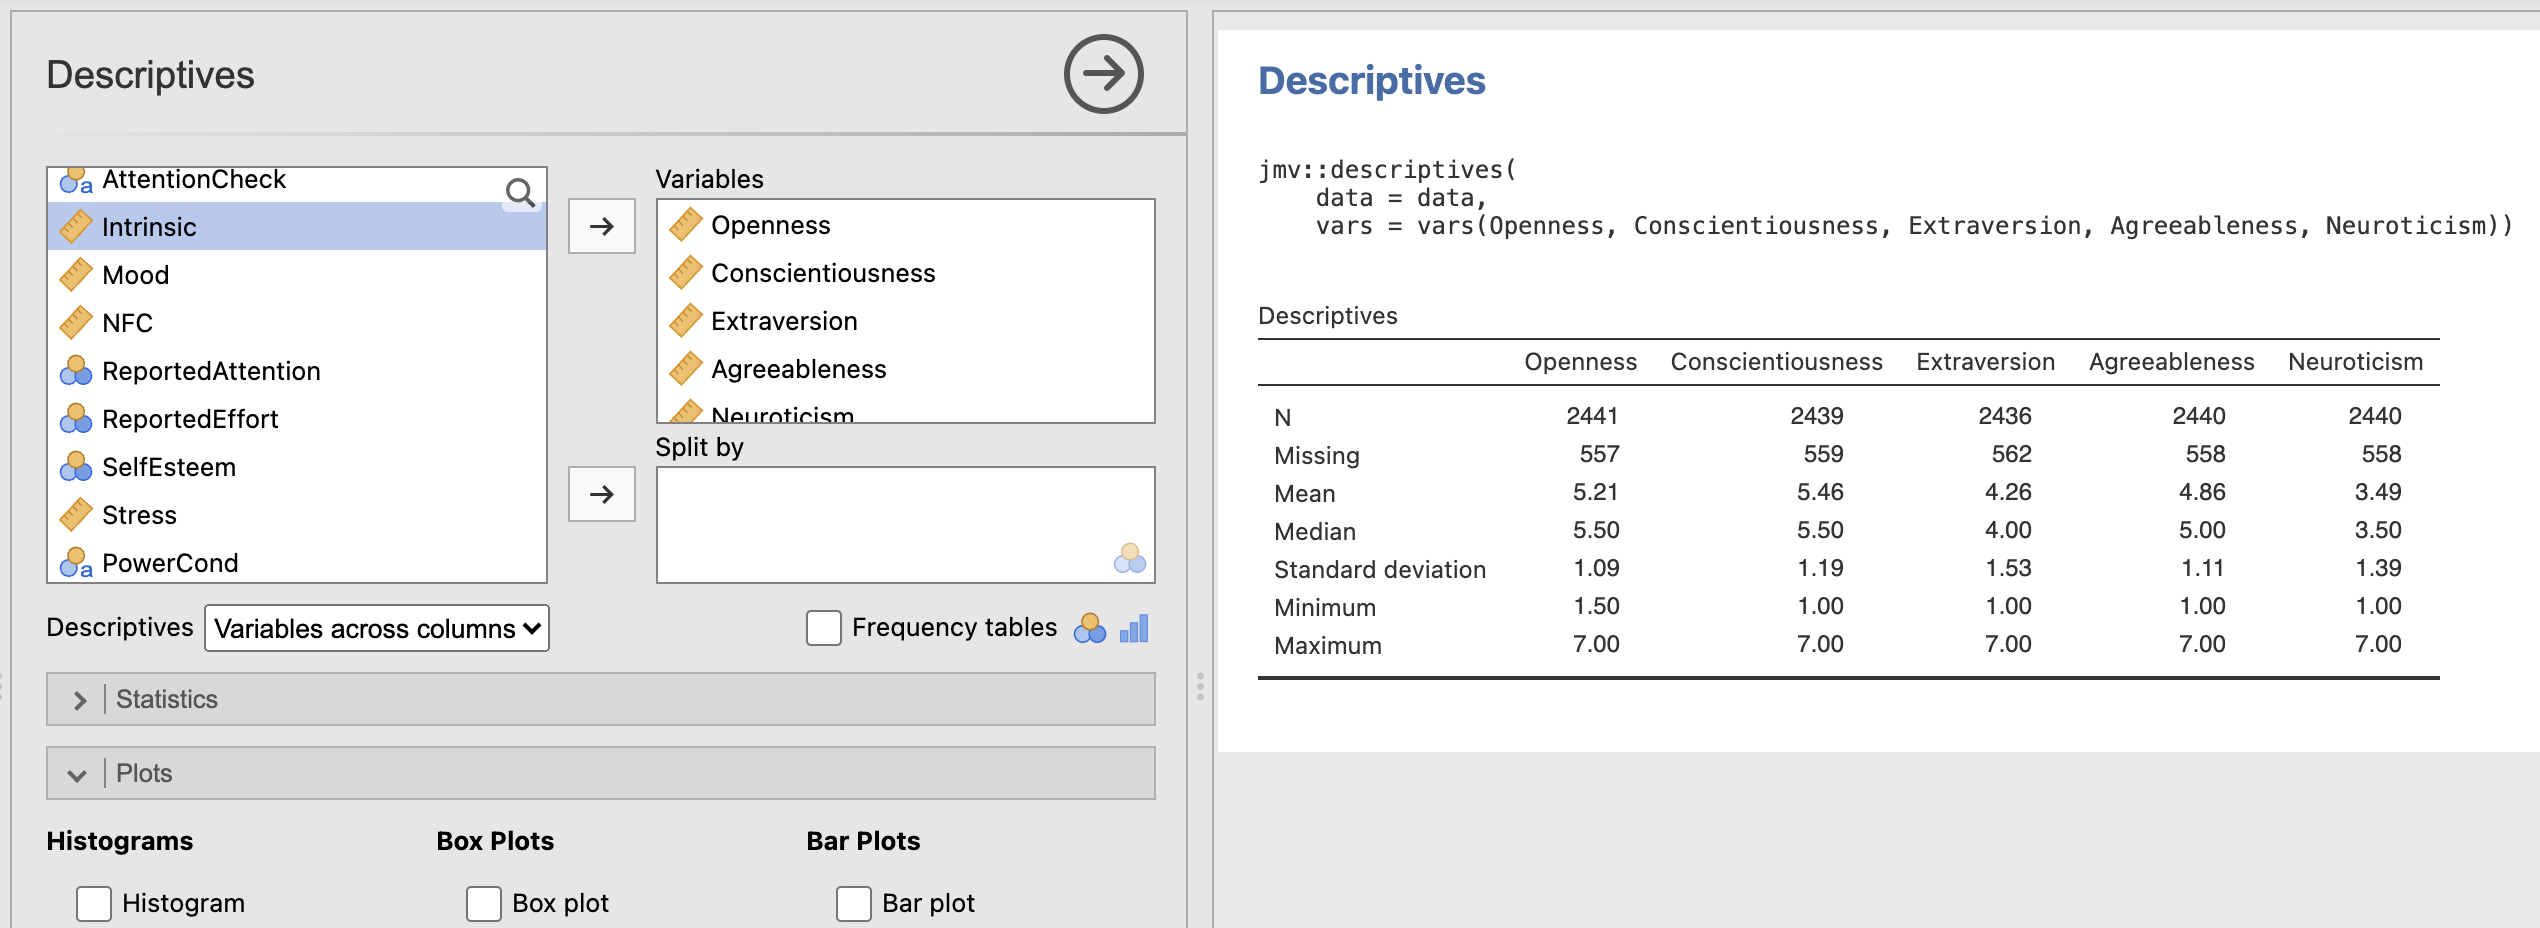Viewport: 2540px width, 928px height.
Task: Click the Extraversion column header in results
Action: (x=1985, y=362)
